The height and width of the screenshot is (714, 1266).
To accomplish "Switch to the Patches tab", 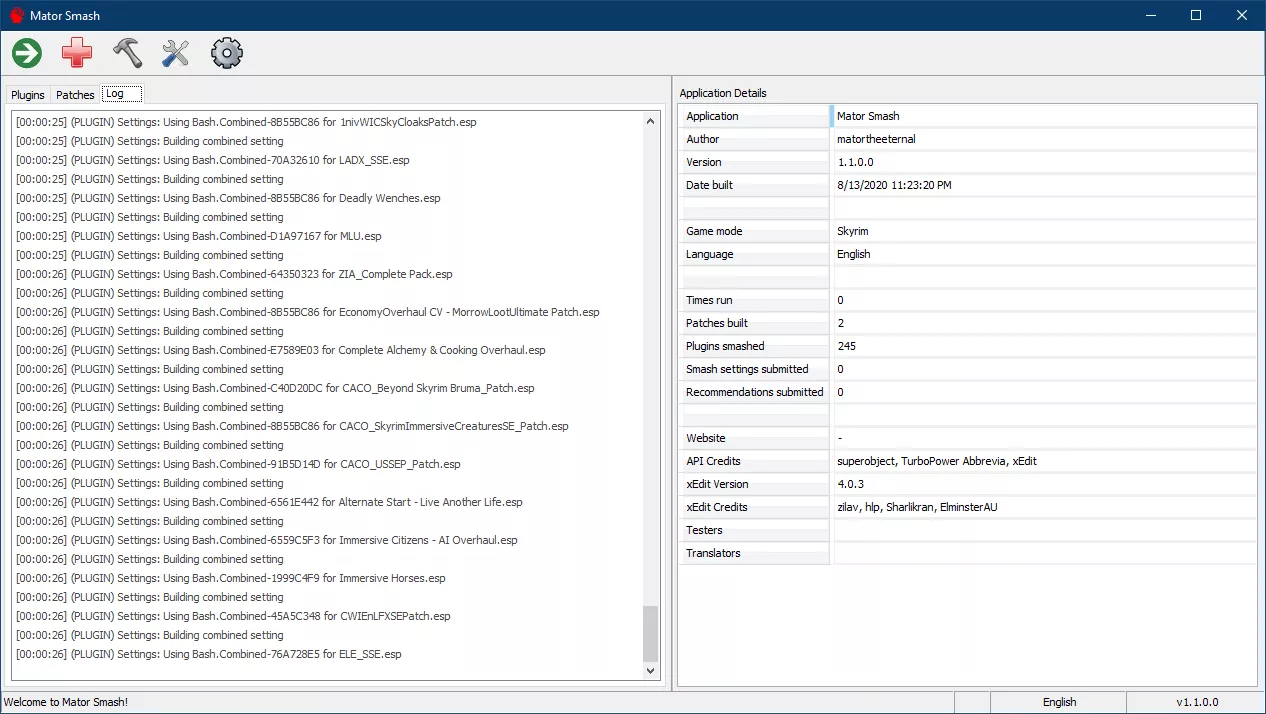I will click(x=75, y=95).
